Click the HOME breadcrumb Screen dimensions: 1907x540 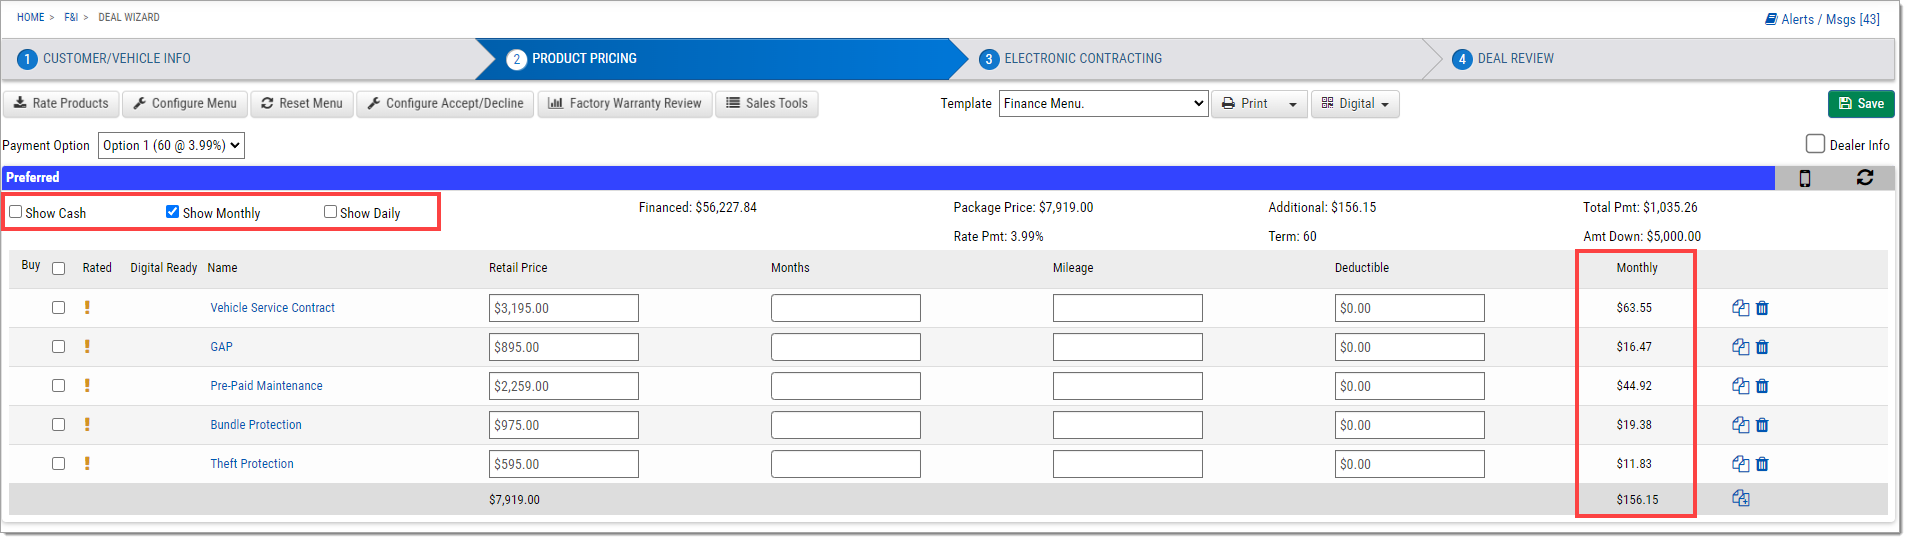tap(31, 17)
